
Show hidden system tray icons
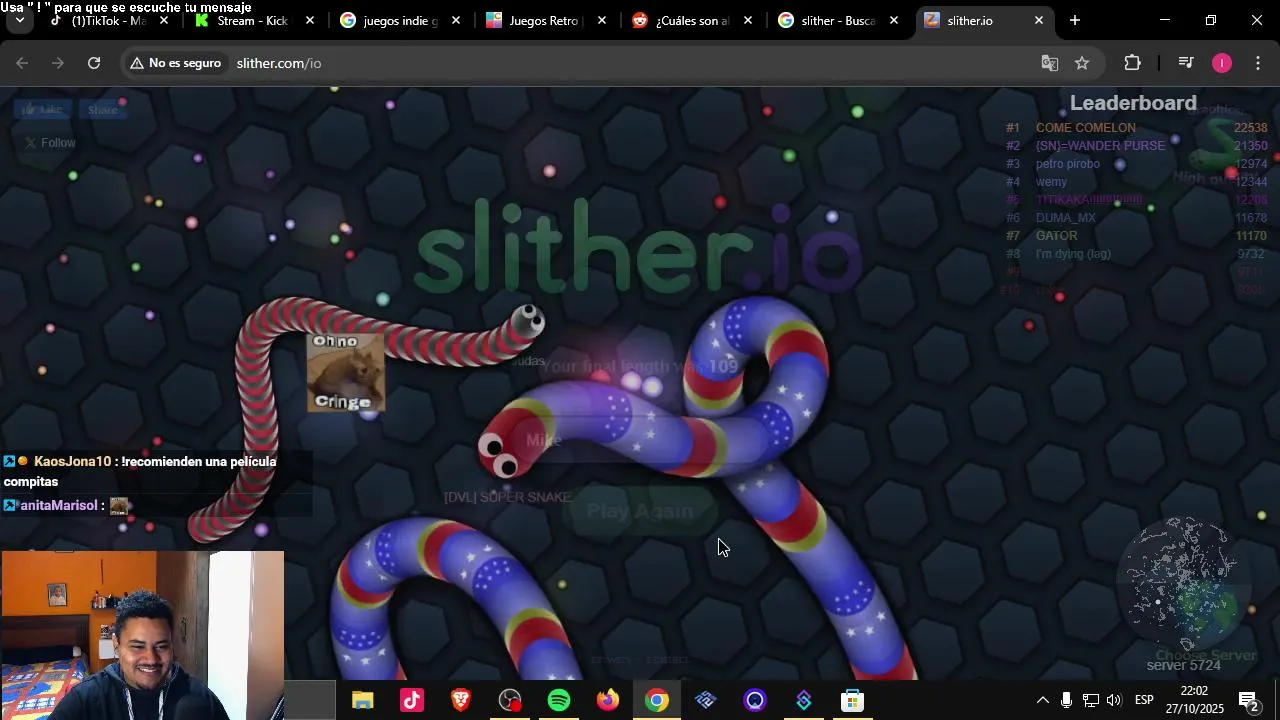pos(1042,700)
